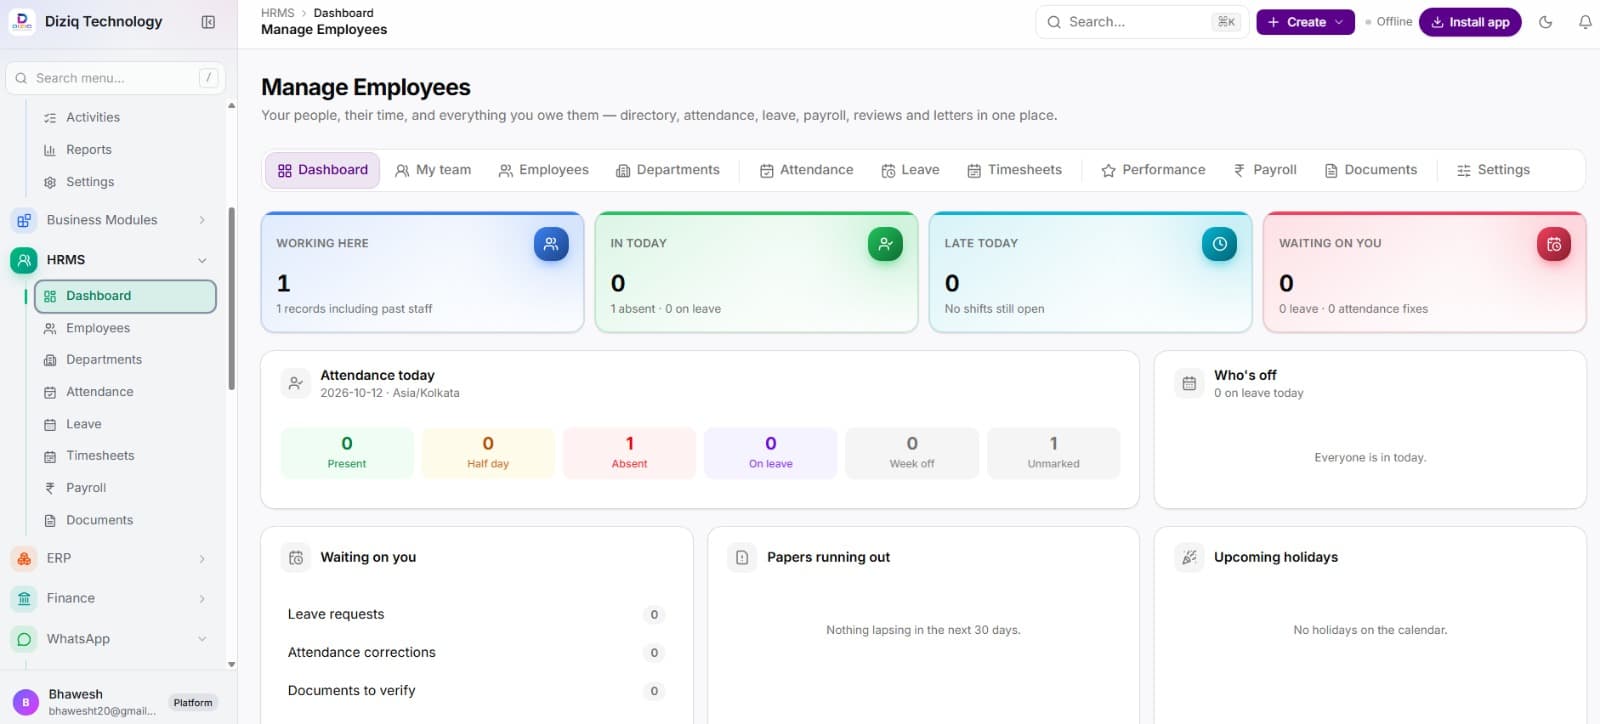The width and height of the screenshot is (1600, 724).
Task: Switch to the My team tab
Action: tap(433, 170)
